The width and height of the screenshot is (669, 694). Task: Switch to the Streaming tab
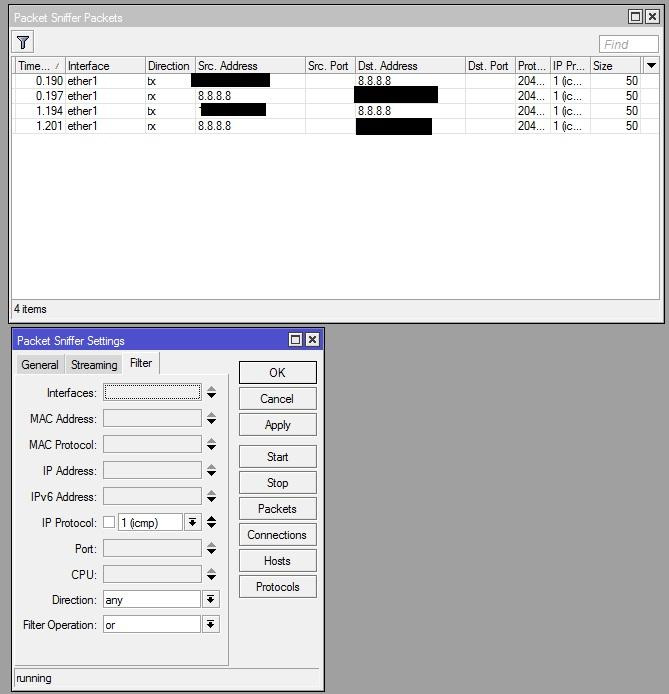click(94, 365)
